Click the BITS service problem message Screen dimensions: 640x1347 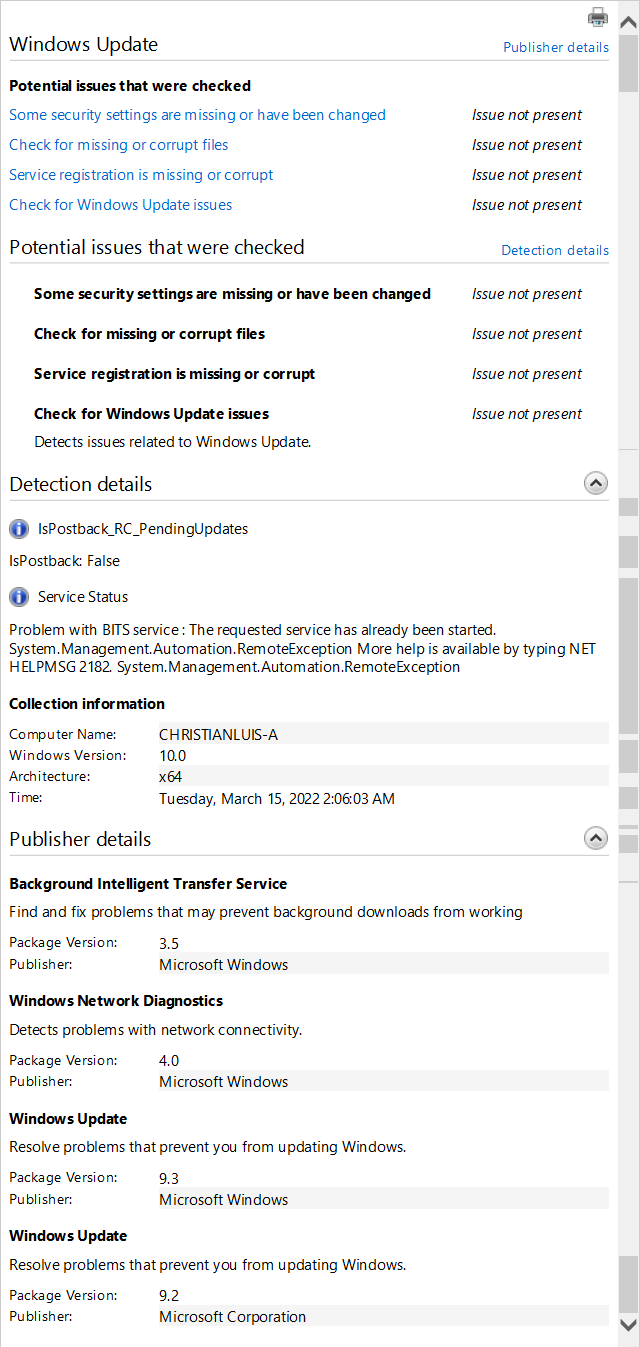pyautogui.click(x=302, y=648)
